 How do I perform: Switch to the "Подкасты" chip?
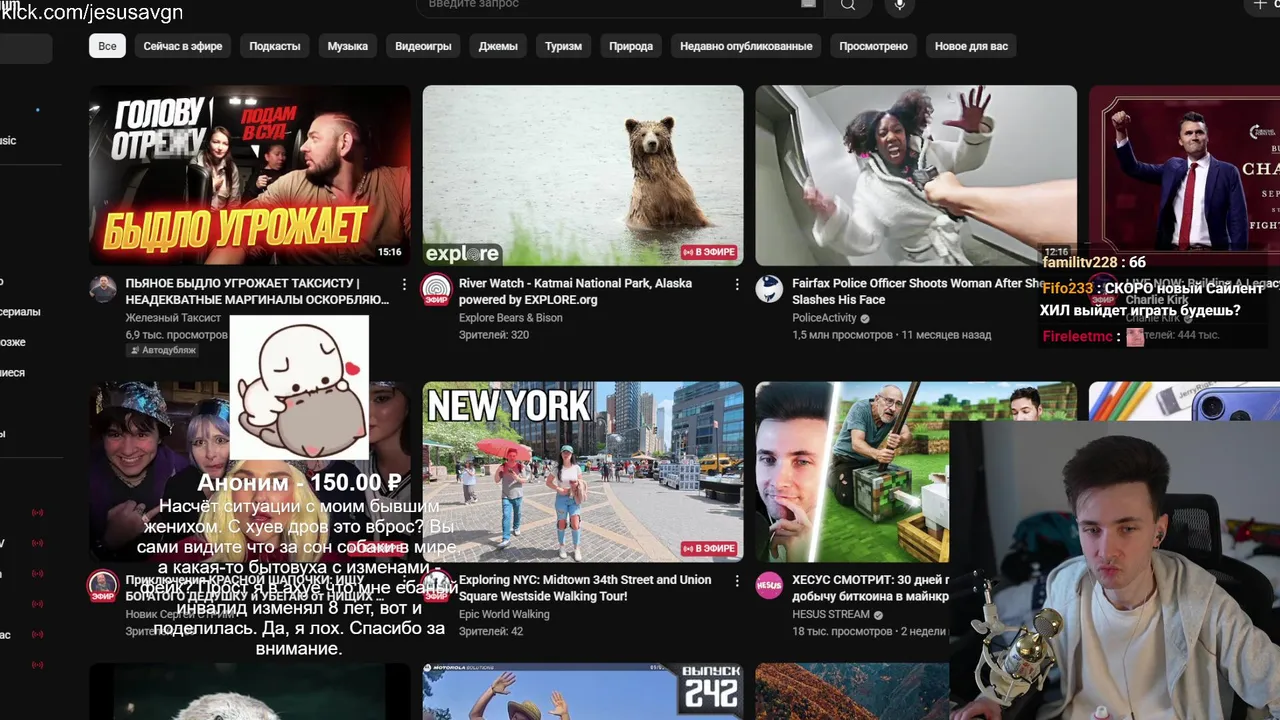275,46
